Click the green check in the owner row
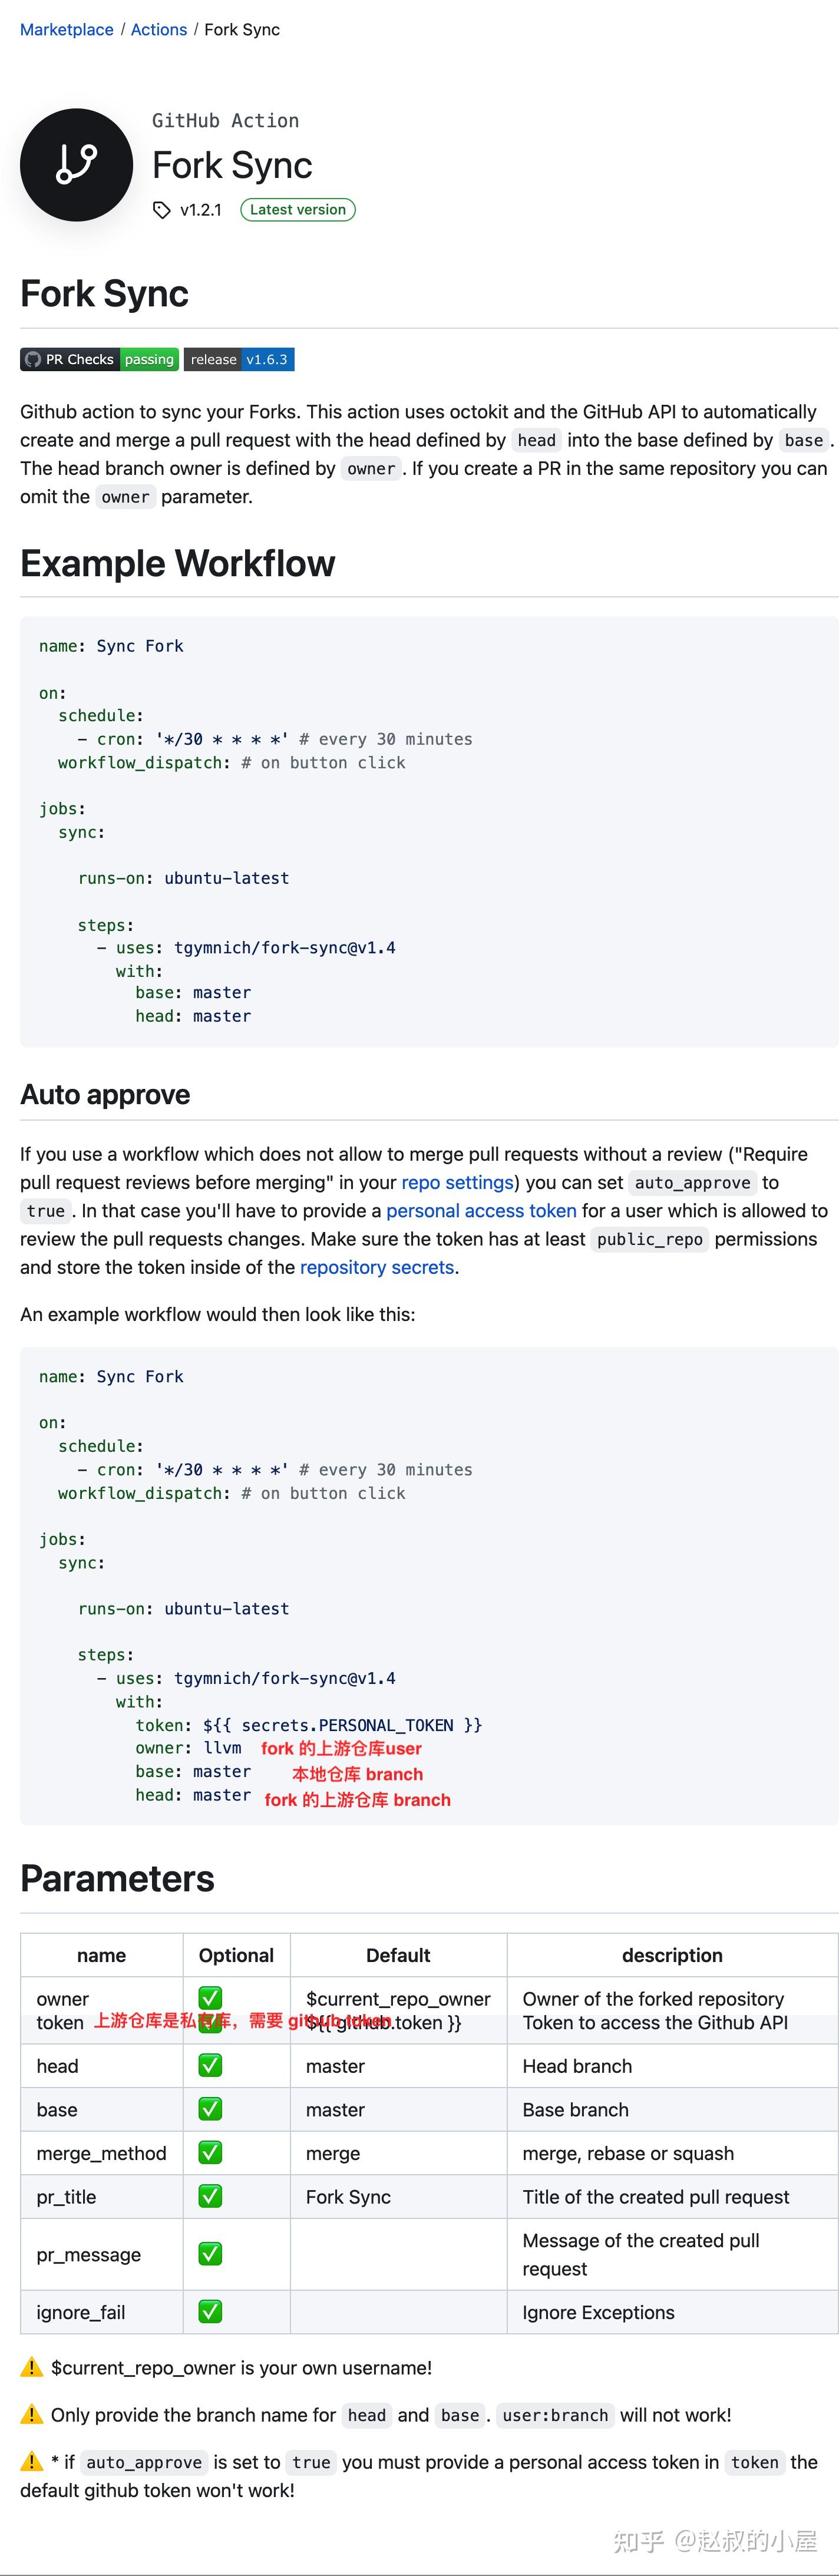Viewport: 839px width, 2576px height. 210,1998
